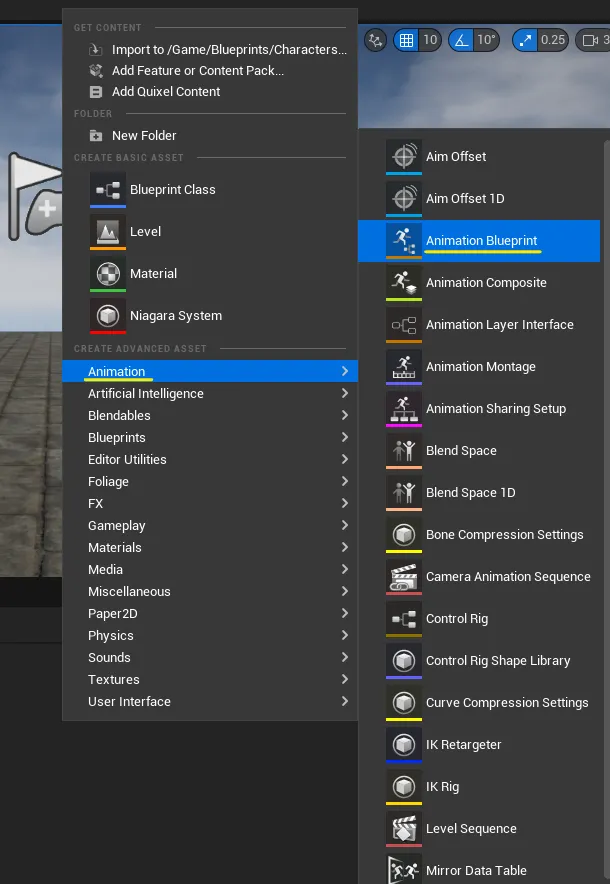Click the Player Start flag in viewport
This screenshot has width=610, height=884.
click(33, 195)
